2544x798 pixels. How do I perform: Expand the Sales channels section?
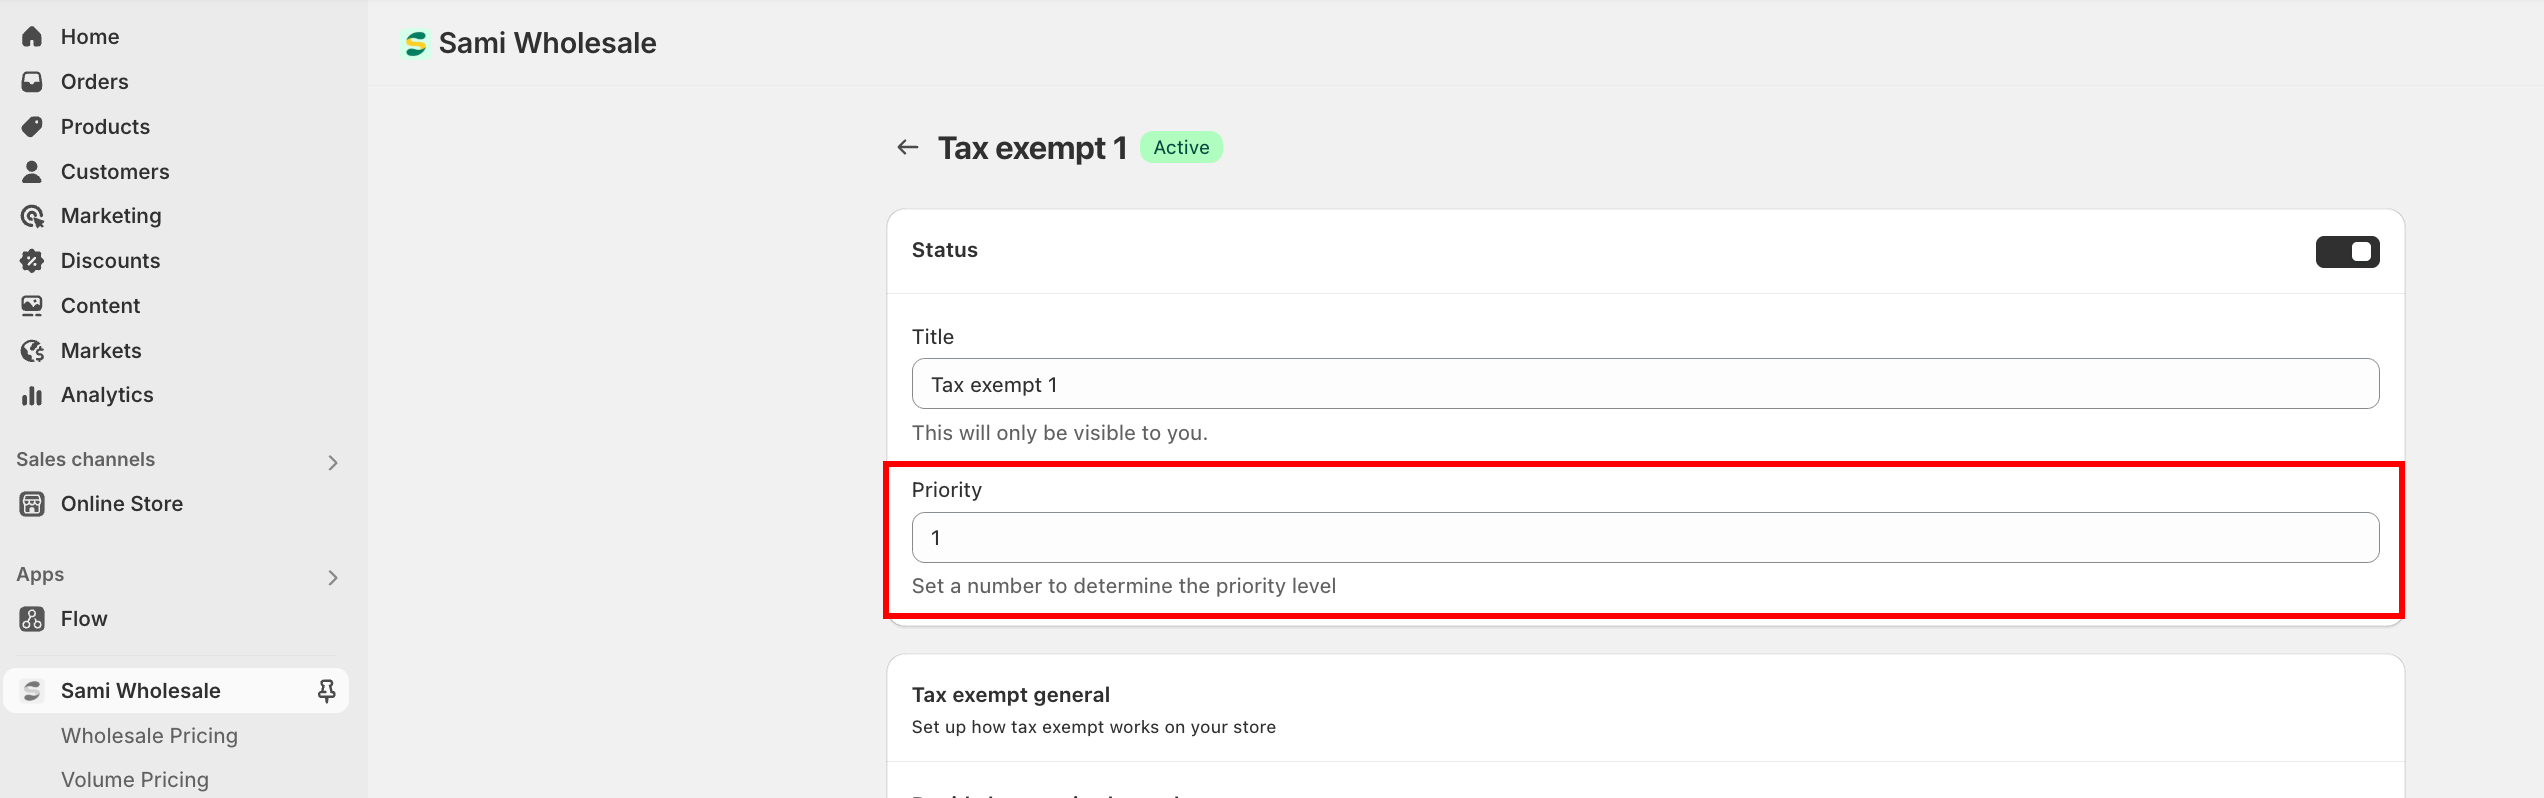333,462
